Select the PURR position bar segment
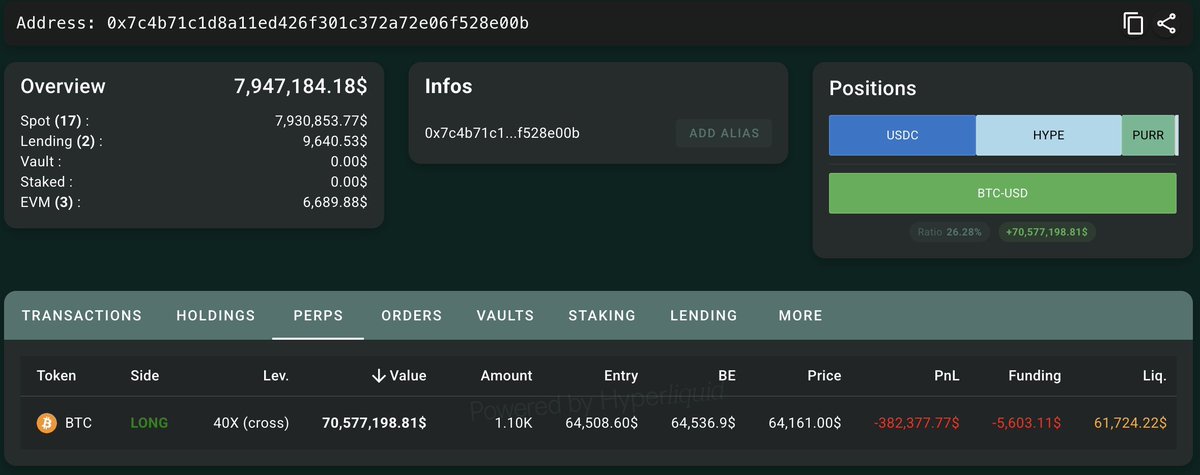This screenshot has height=475, width=1200. pyautogui.click(x=1148, y=135)
